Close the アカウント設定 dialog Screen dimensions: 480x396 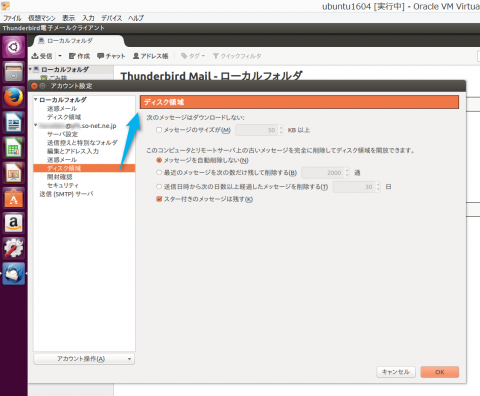[x=34, y=86]
